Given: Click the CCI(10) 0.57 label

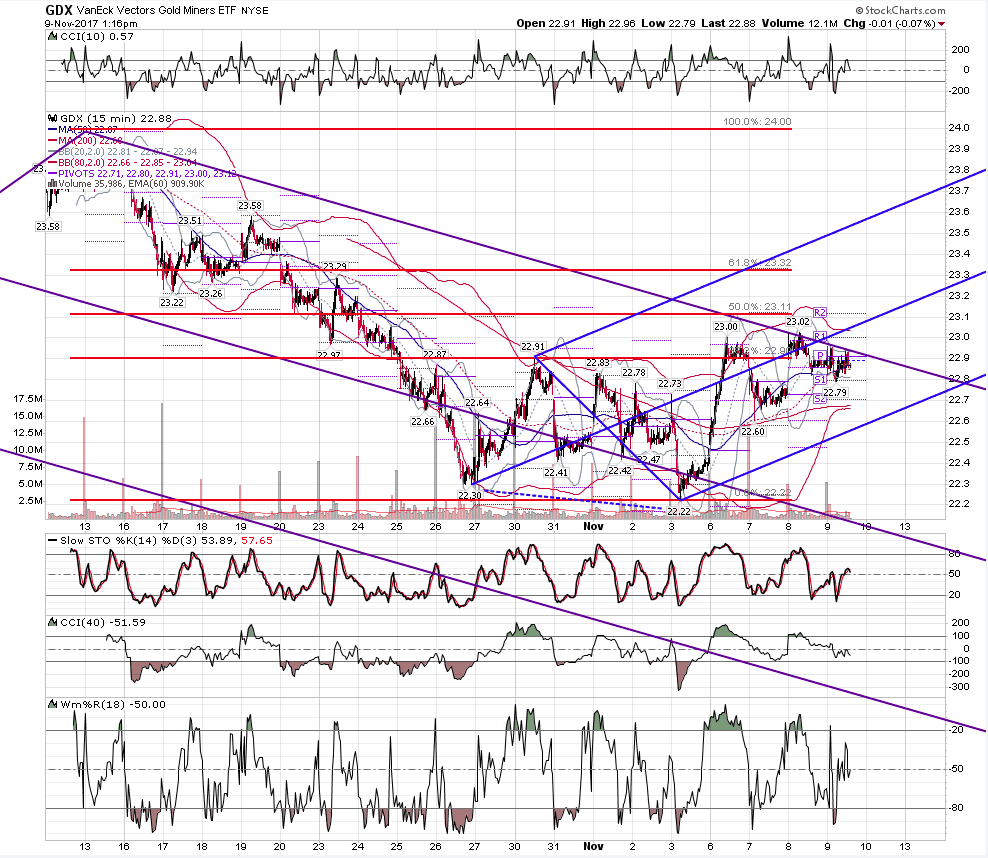Looking at the screenshot, I should (x=97, y=37).
